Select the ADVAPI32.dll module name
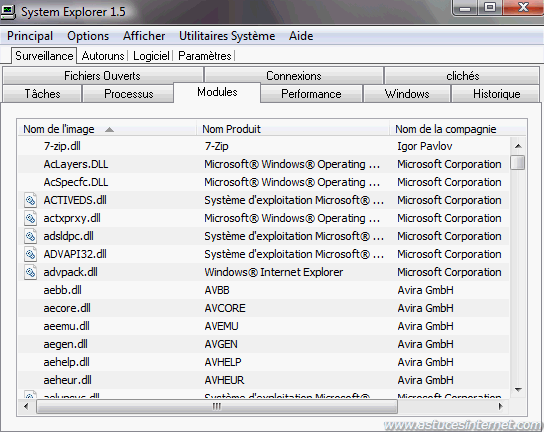 (75, 255)
